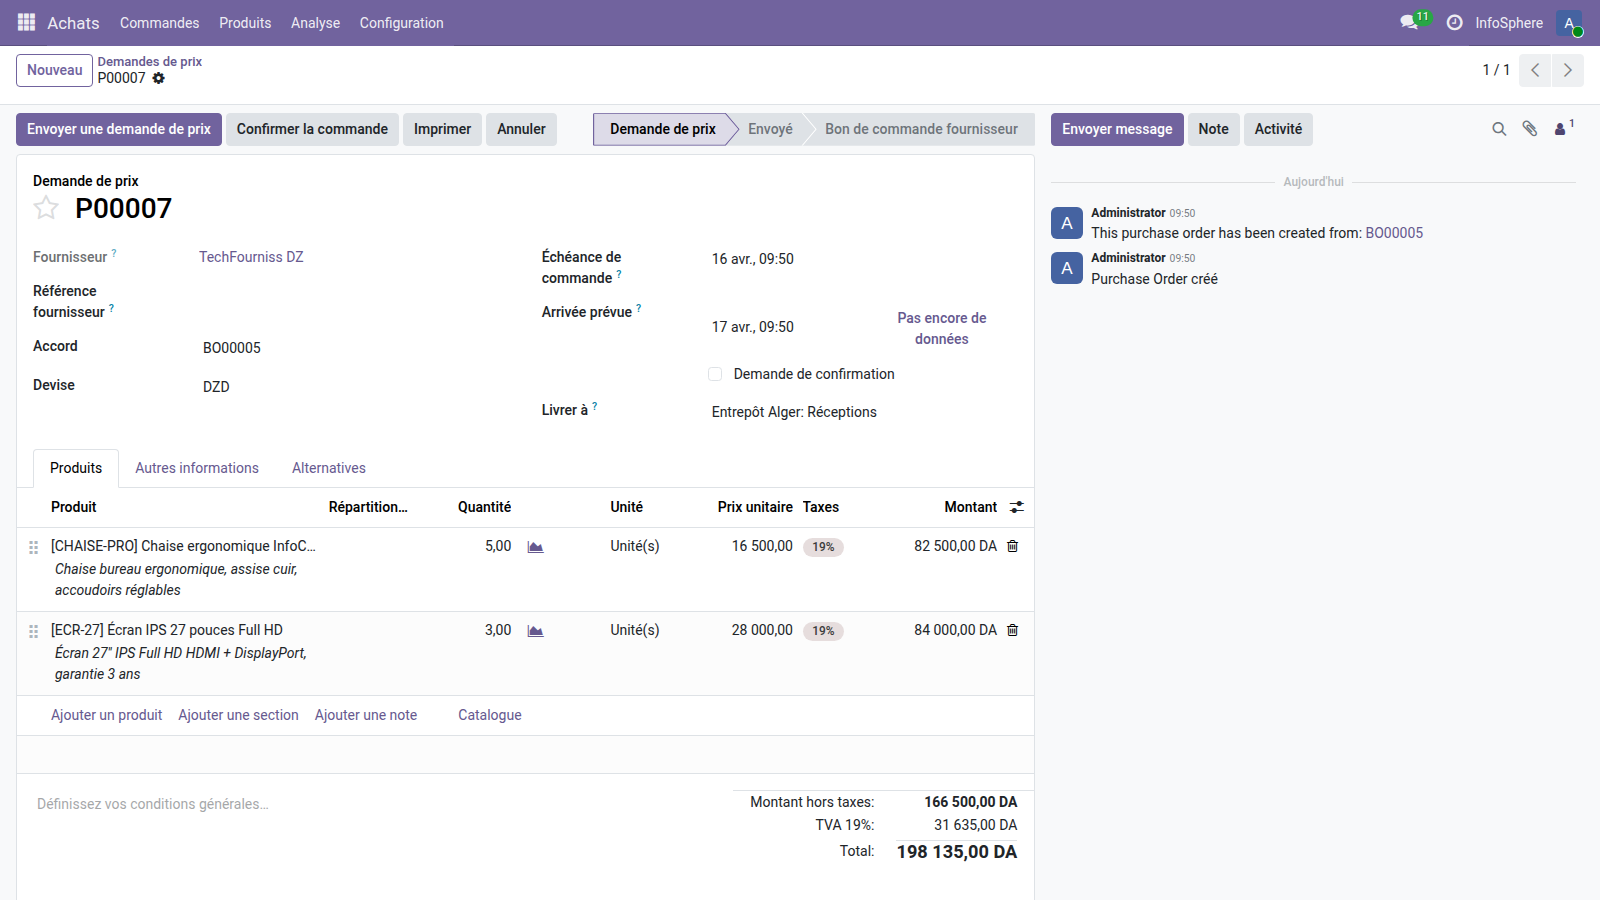The width and height of the screenshot is (1600, 900).
Task: Open the discuss messages icon
Action: click(x=1410, y=22)
